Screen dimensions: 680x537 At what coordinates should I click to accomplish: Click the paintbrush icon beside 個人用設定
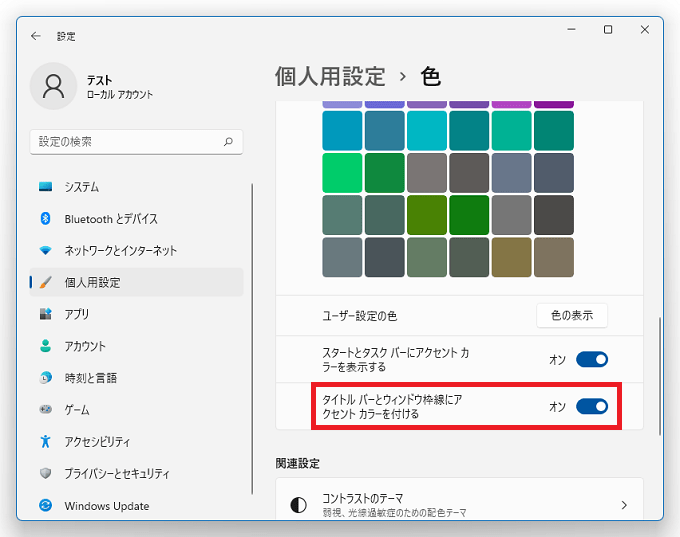tap(46, 282)
